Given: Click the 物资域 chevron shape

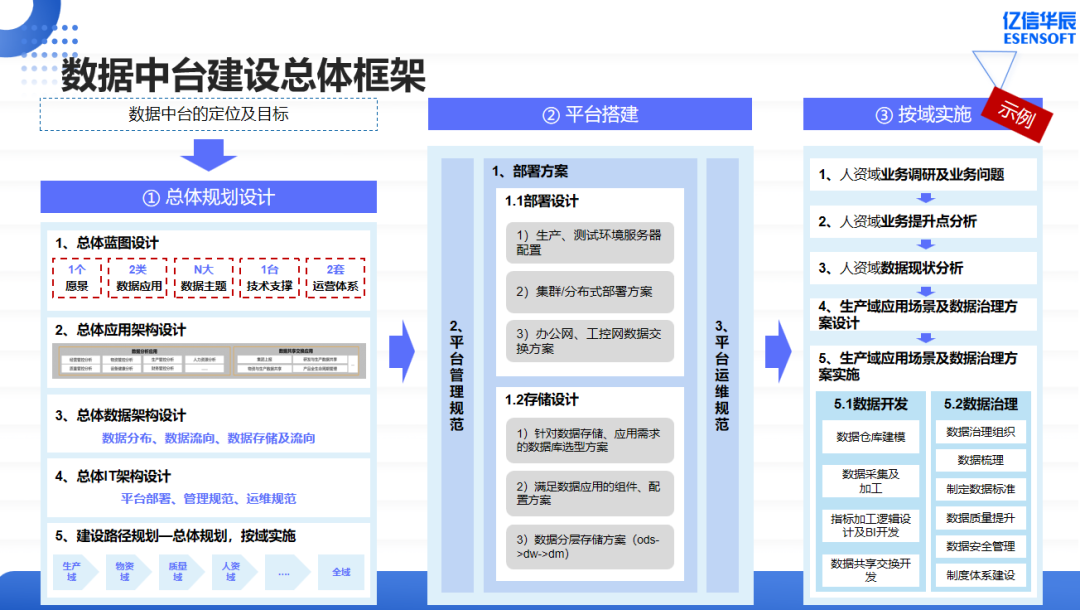Looking at the screenshot, I should point(127,571).
